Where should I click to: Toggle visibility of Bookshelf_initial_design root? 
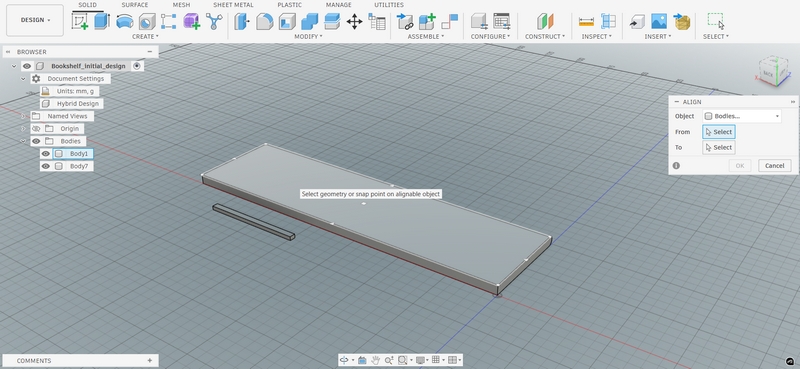(x=27, y=66)
